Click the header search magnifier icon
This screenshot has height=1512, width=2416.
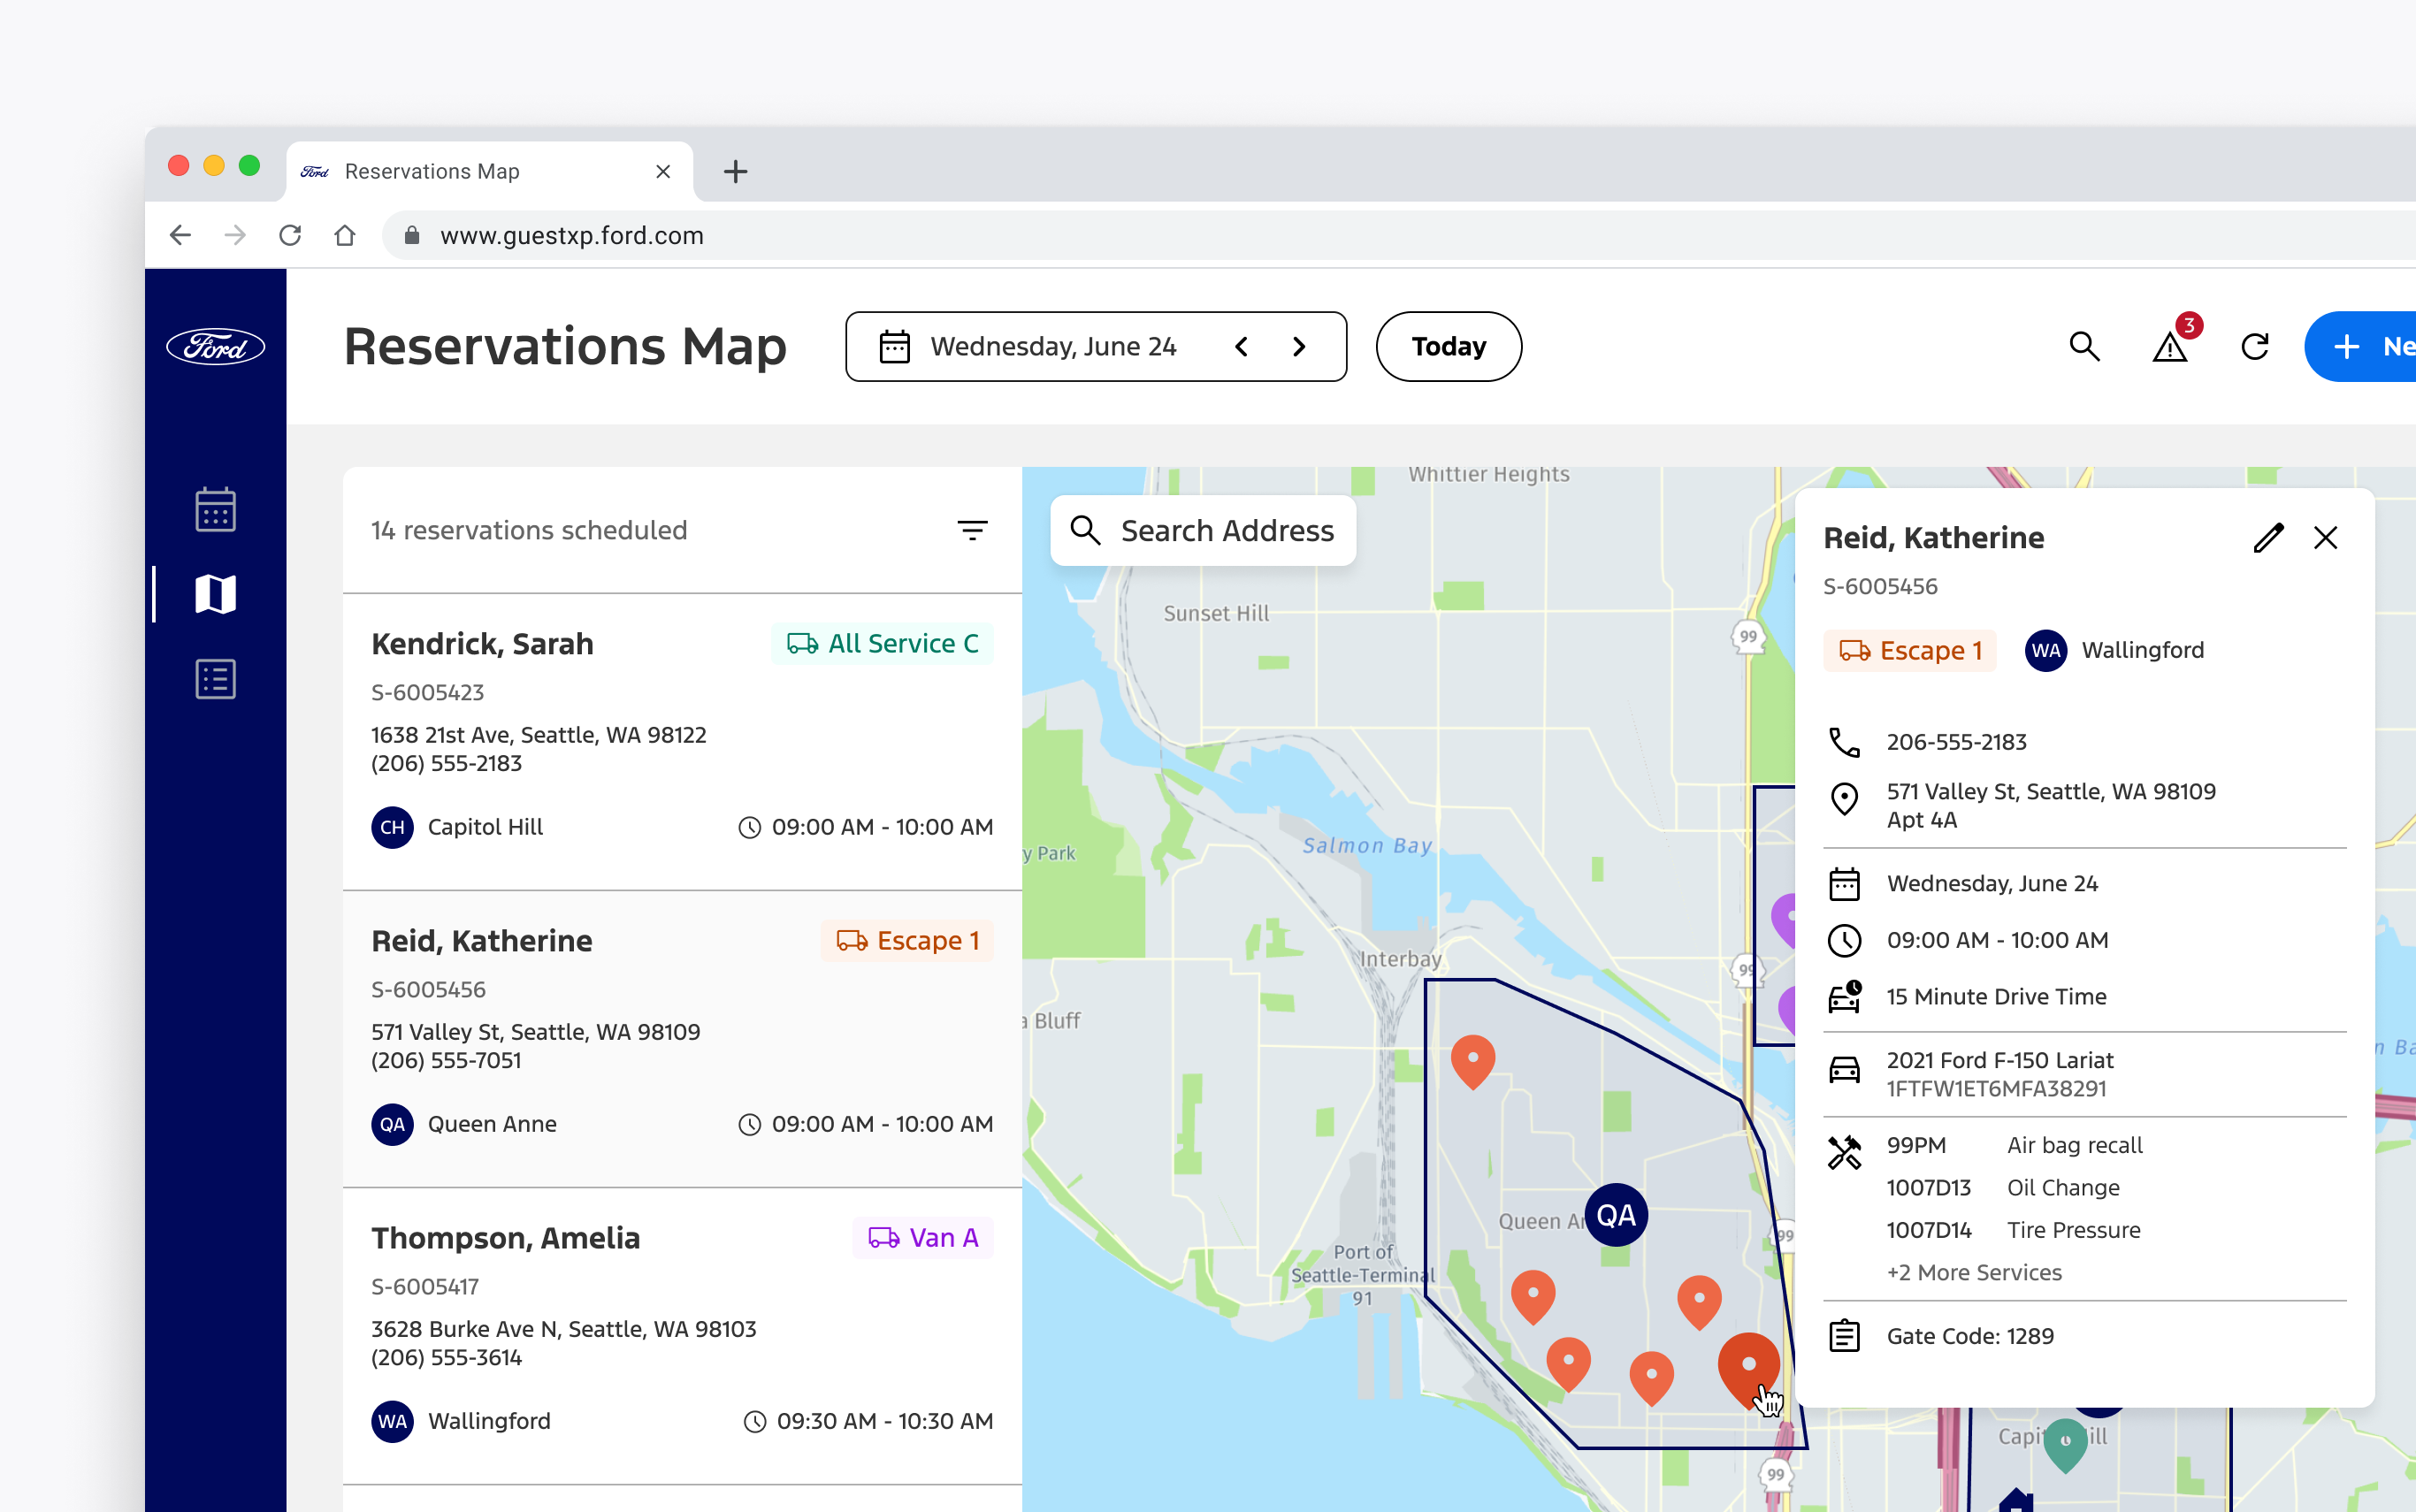click(x=2084, y=346)
